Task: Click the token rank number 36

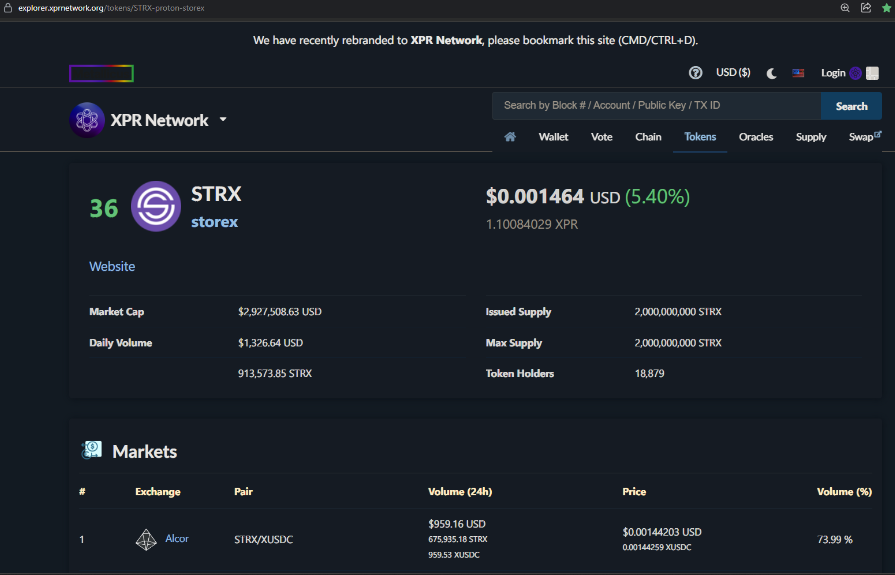Action: click(x=104, y=208)
